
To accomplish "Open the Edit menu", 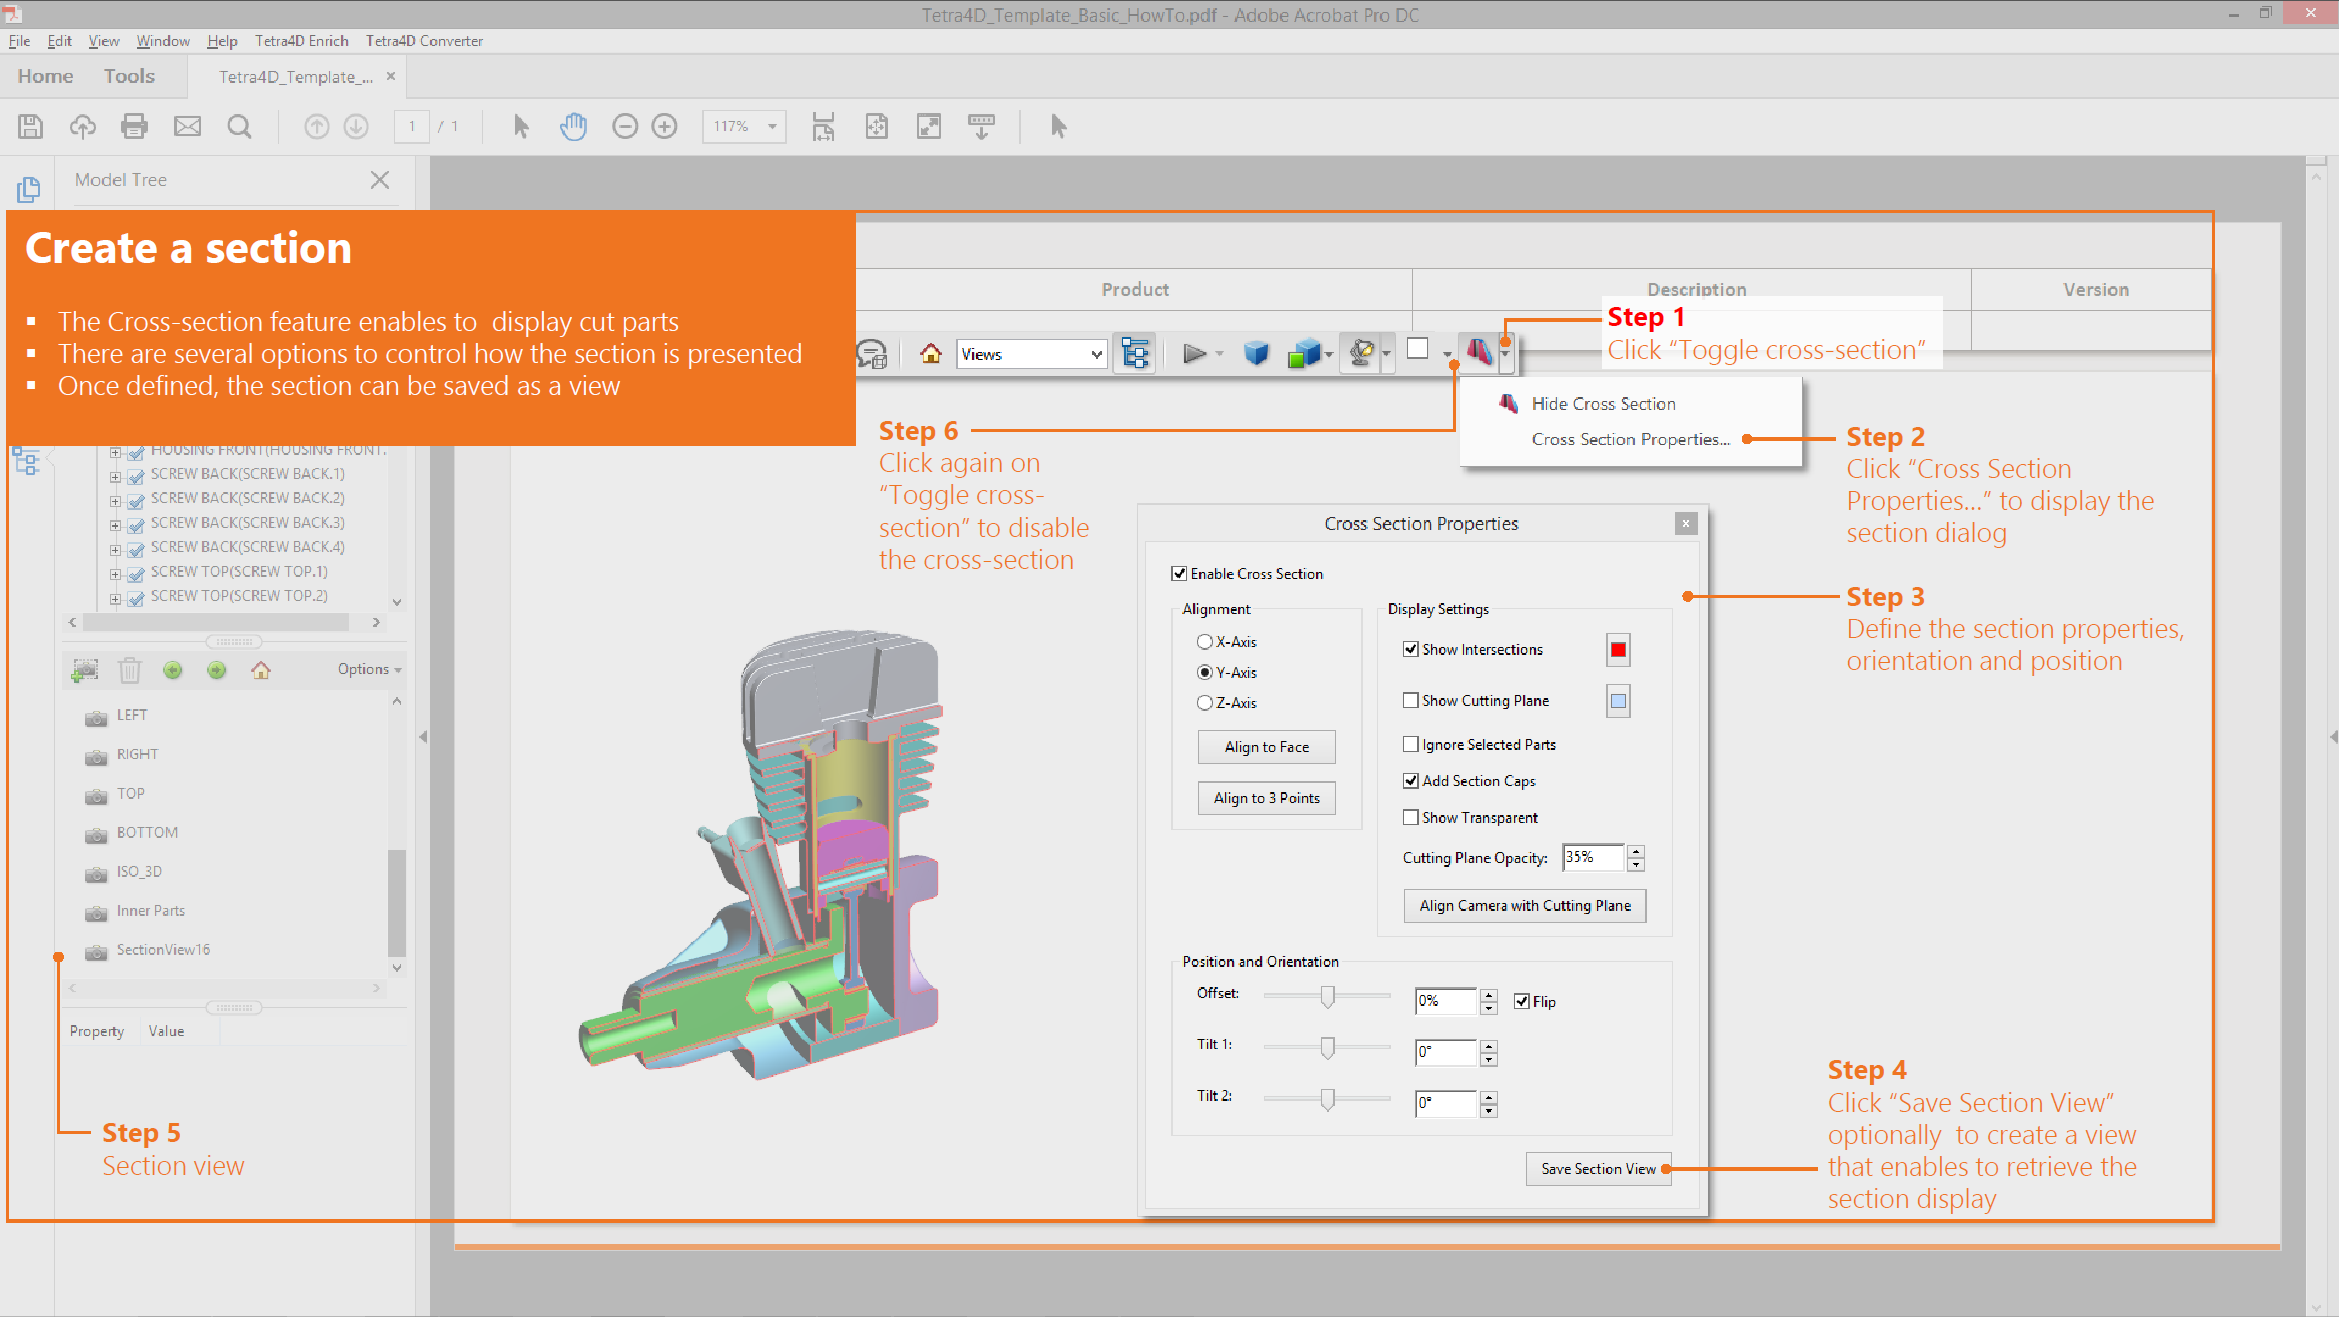I will (x=59, y=41).
